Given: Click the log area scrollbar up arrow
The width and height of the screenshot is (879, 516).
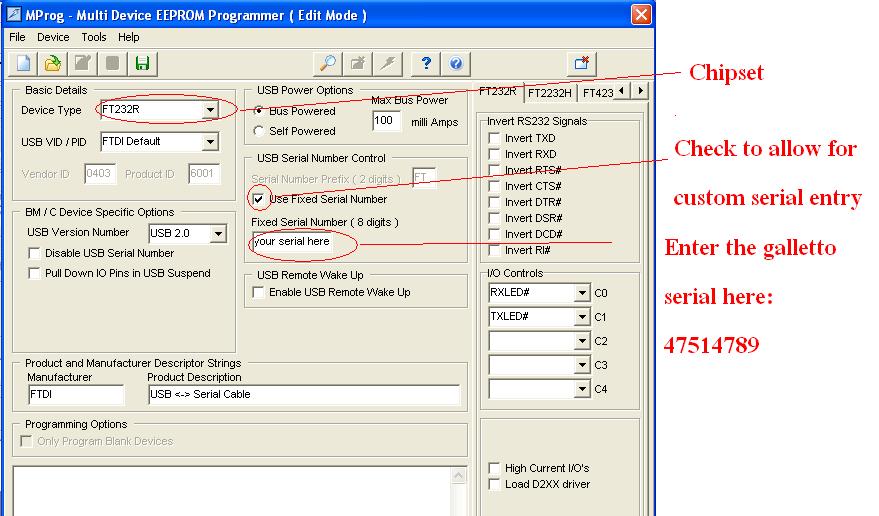Looking at the screenshot, I should point(459,476).
